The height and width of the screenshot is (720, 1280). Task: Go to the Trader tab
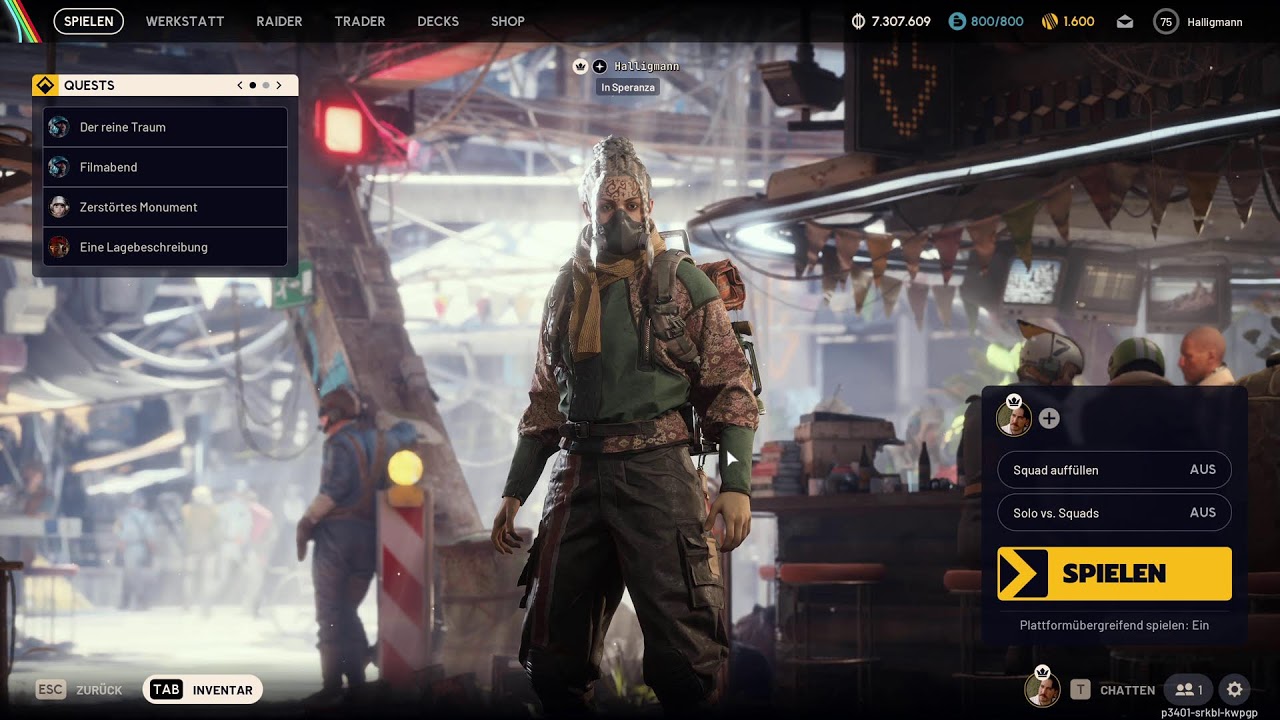pos(360,21)
